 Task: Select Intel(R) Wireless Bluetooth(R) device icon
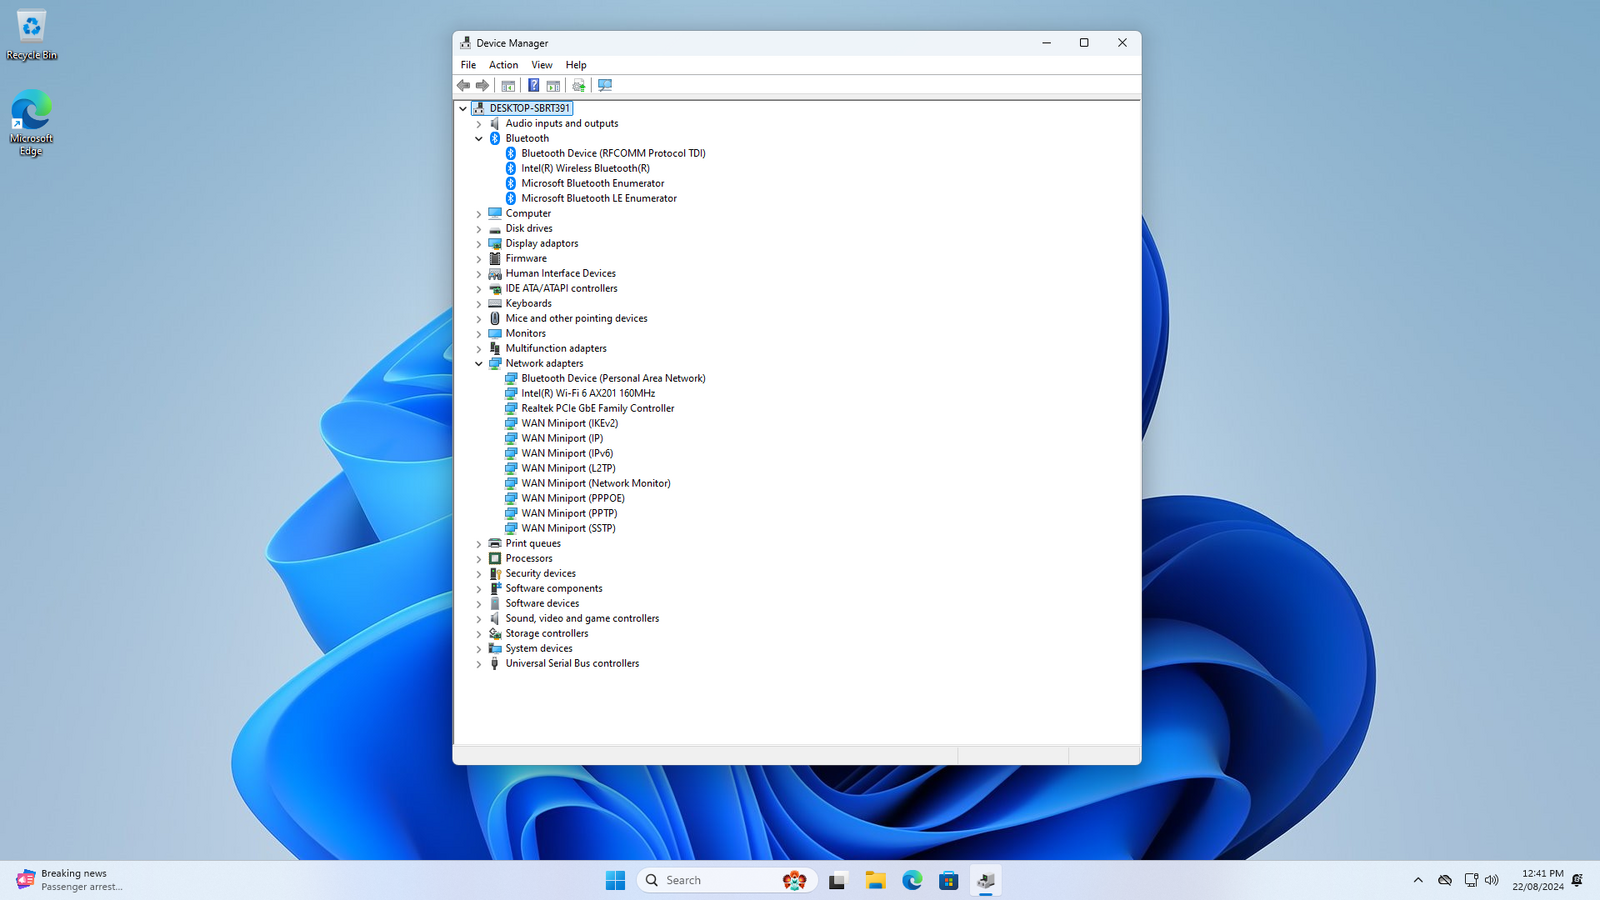pos(511,168)
